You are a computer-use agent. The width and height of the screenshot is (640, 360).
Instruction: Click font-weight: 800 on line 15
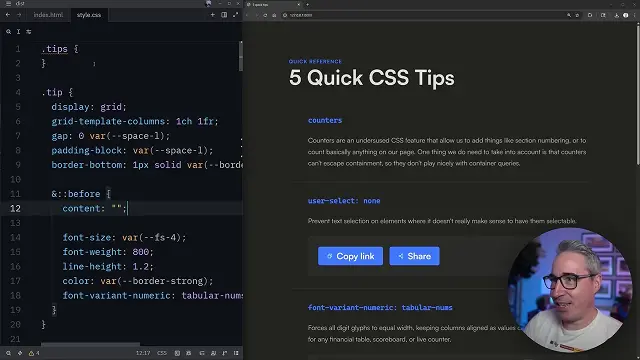click(x=108, y=252)
